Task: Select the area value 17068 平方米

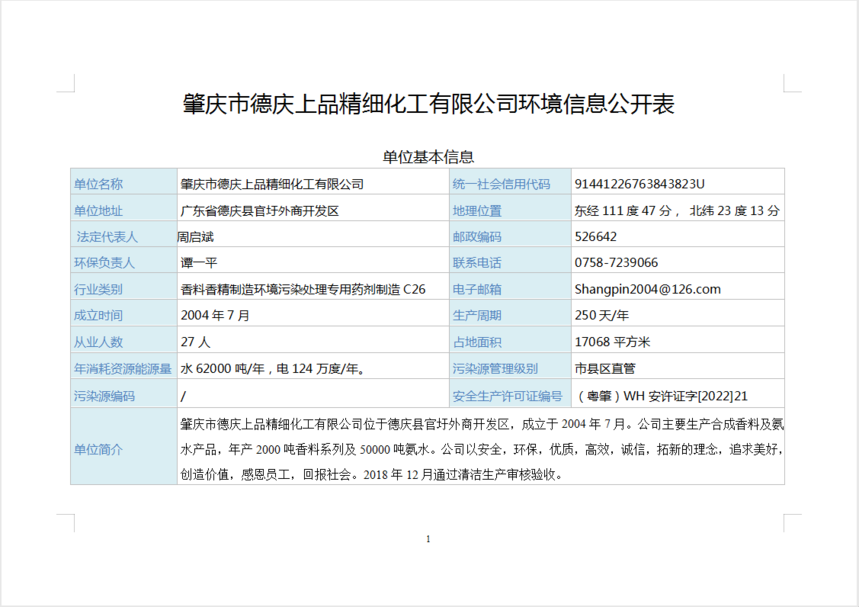Action: (x=612, y=342)
